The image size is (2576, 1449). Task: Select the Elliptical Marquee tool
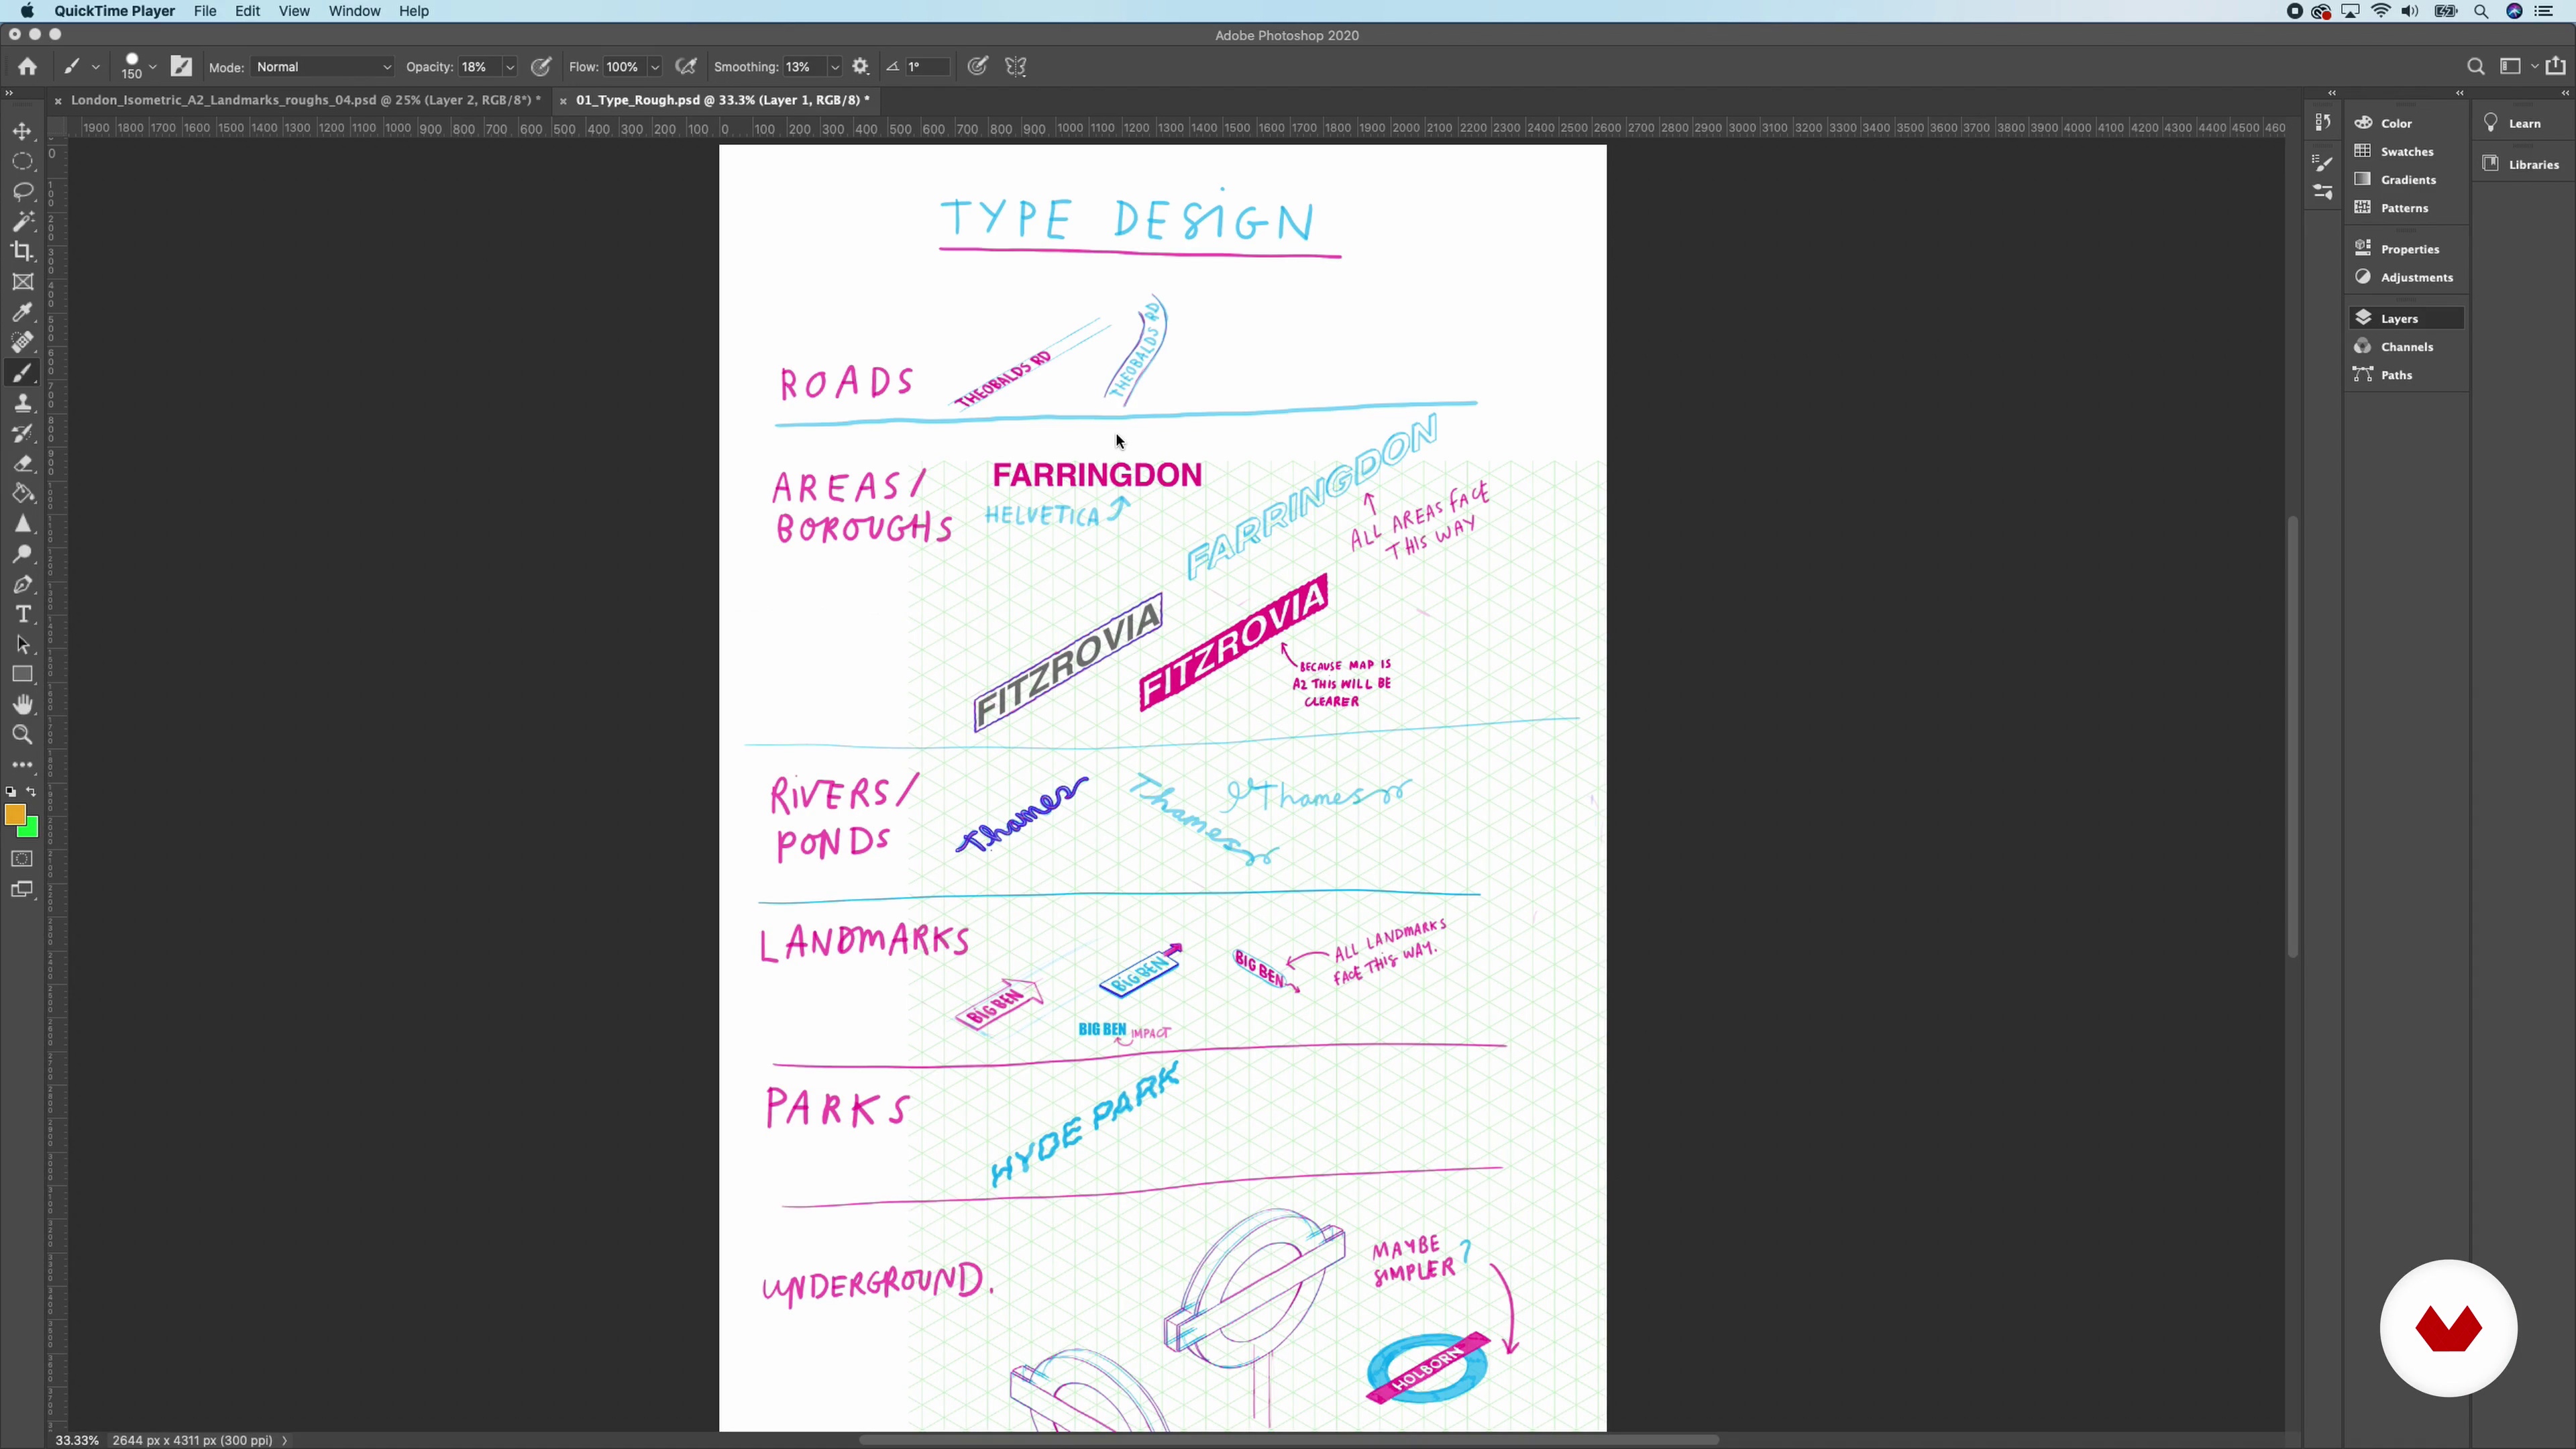[22, 161]
